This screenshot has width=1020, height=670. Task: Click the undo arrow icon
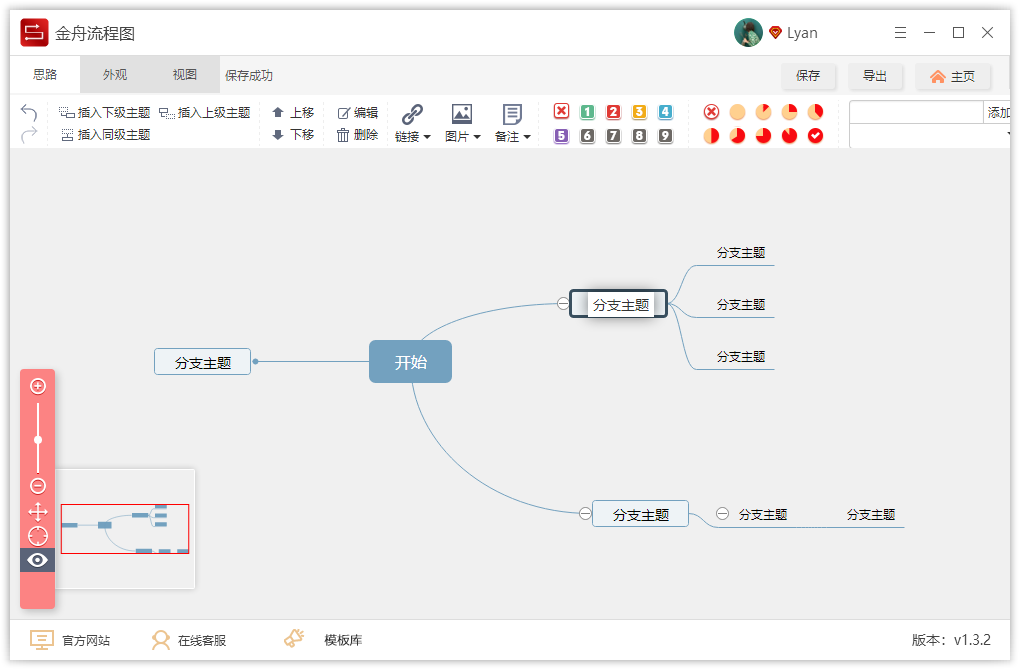[x=28, y=113]
